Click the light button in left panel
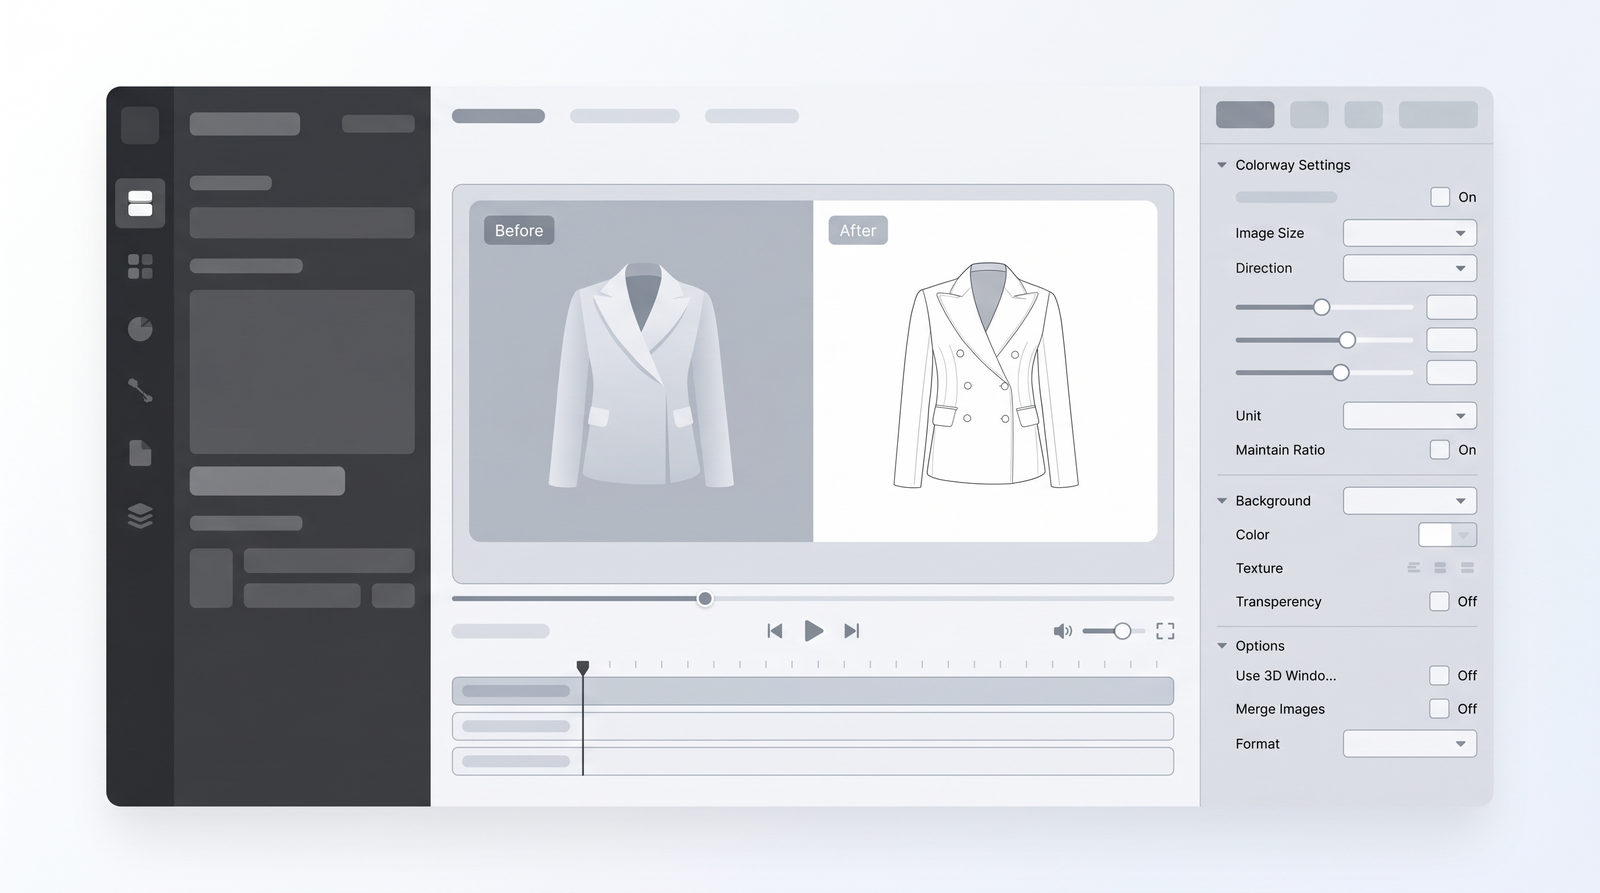 tap(267, 481)
